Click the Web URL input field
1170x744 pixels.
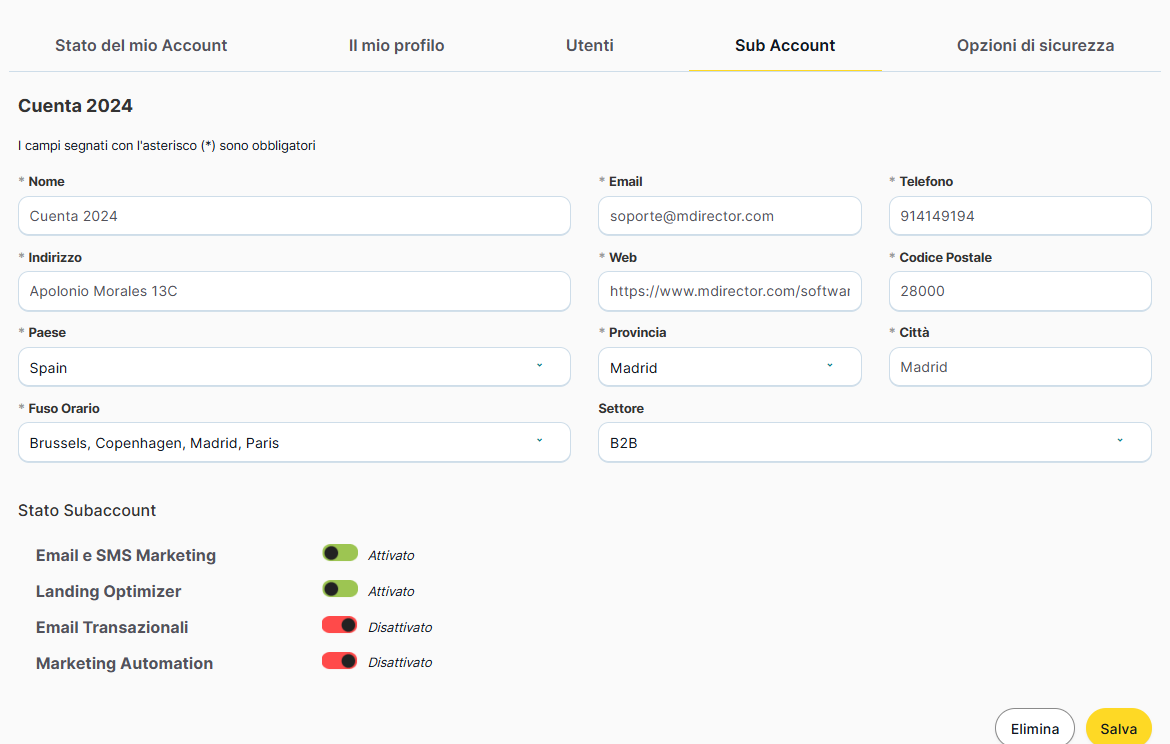point(729,291)
